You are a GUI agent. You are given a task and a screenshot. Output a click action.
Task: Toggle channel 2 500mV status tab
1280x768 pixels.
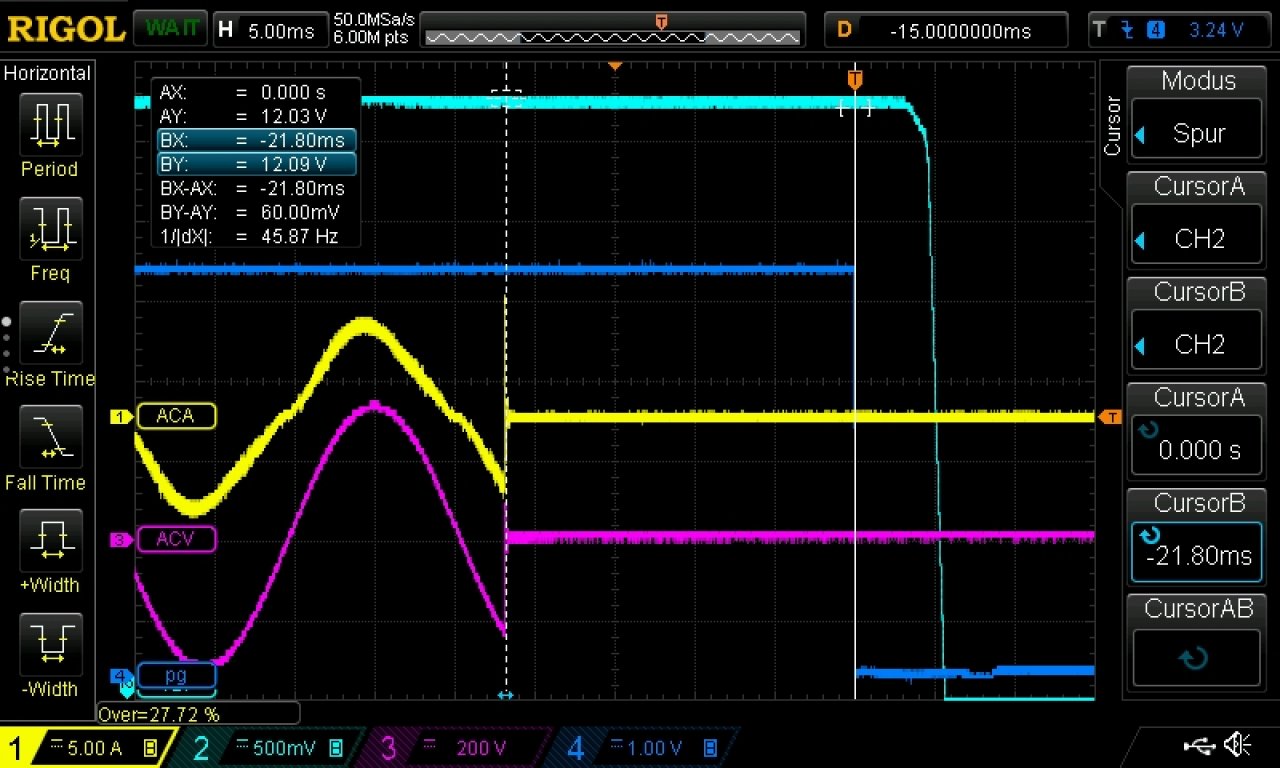pos(270,747)
